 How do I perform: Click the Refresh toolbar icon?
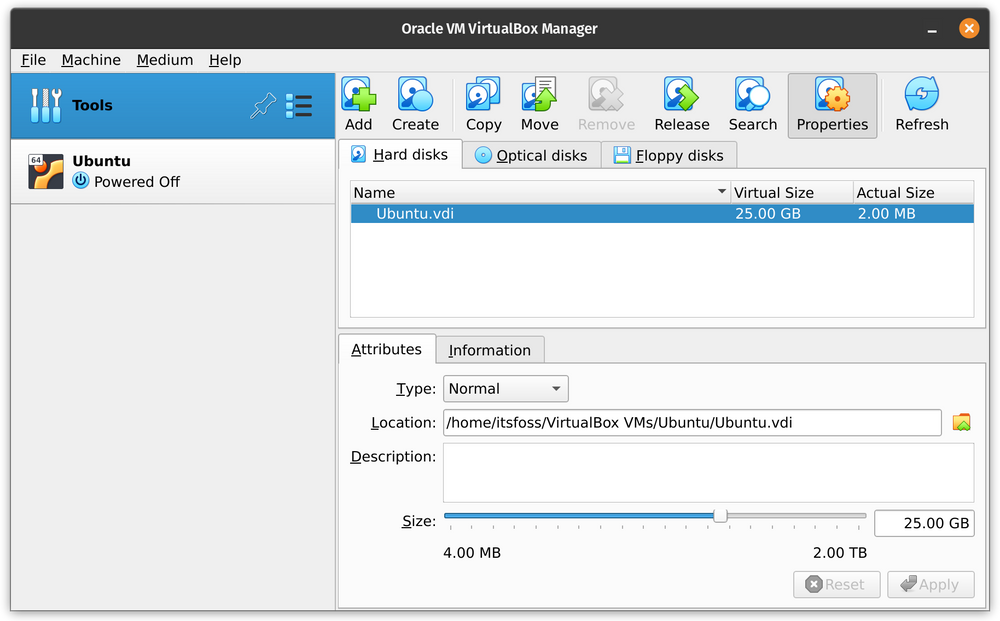[x=921, y=96]
